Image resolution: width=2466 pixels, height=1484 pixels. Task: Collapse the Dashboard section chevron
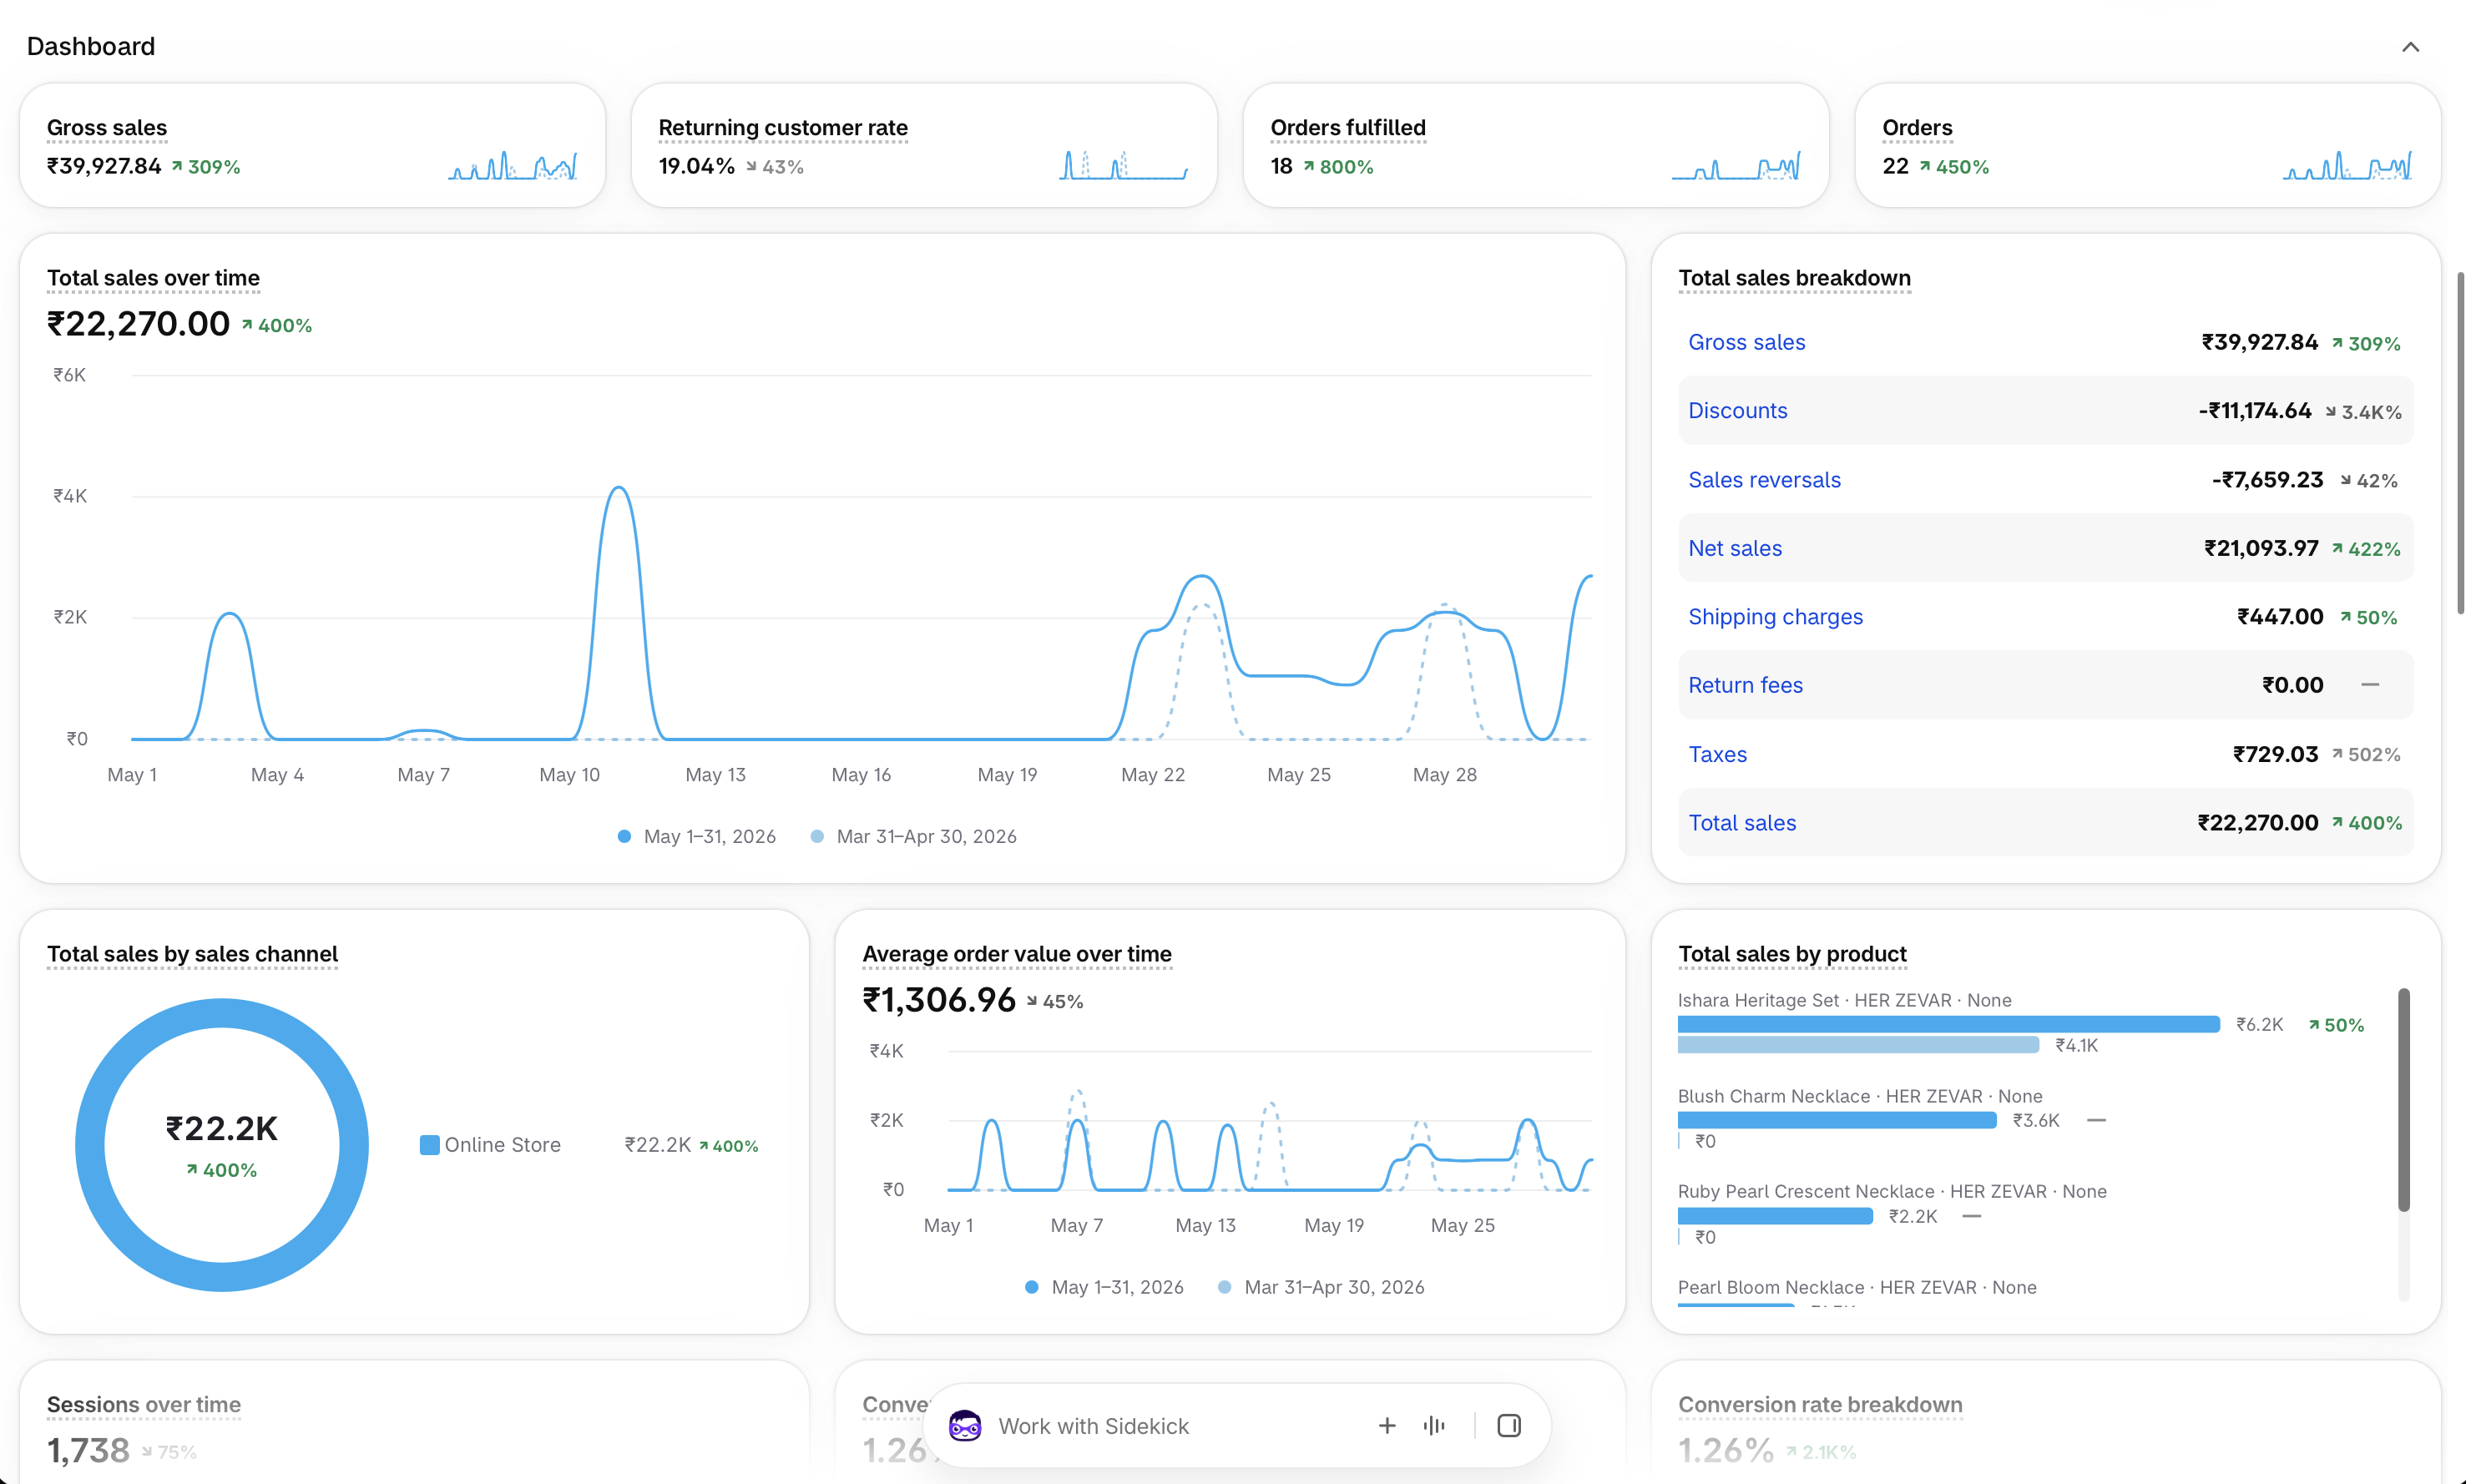click(2410, 47)
